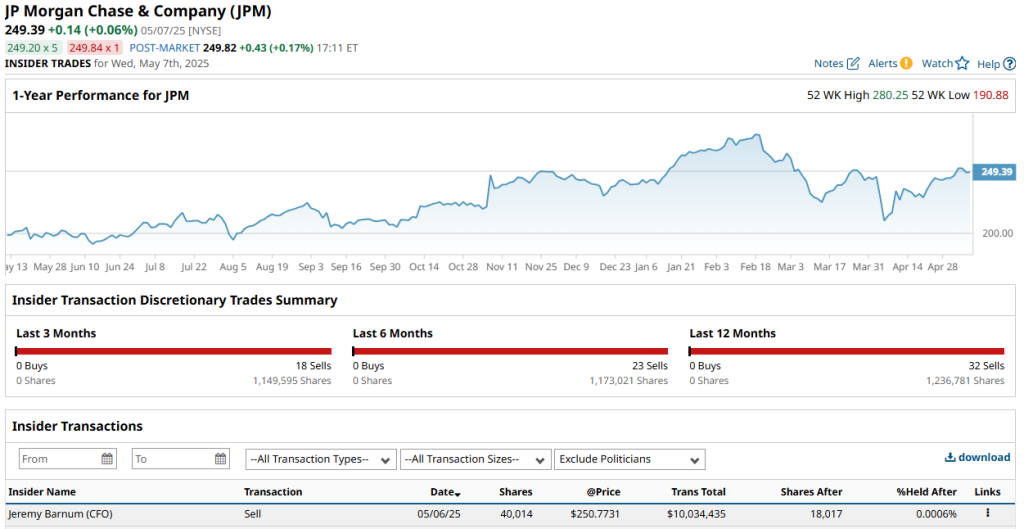Click the Help question mark icon
The height and width of the screenshot is (529, 1024).
pyautogui.click(x=1010, y=64)
